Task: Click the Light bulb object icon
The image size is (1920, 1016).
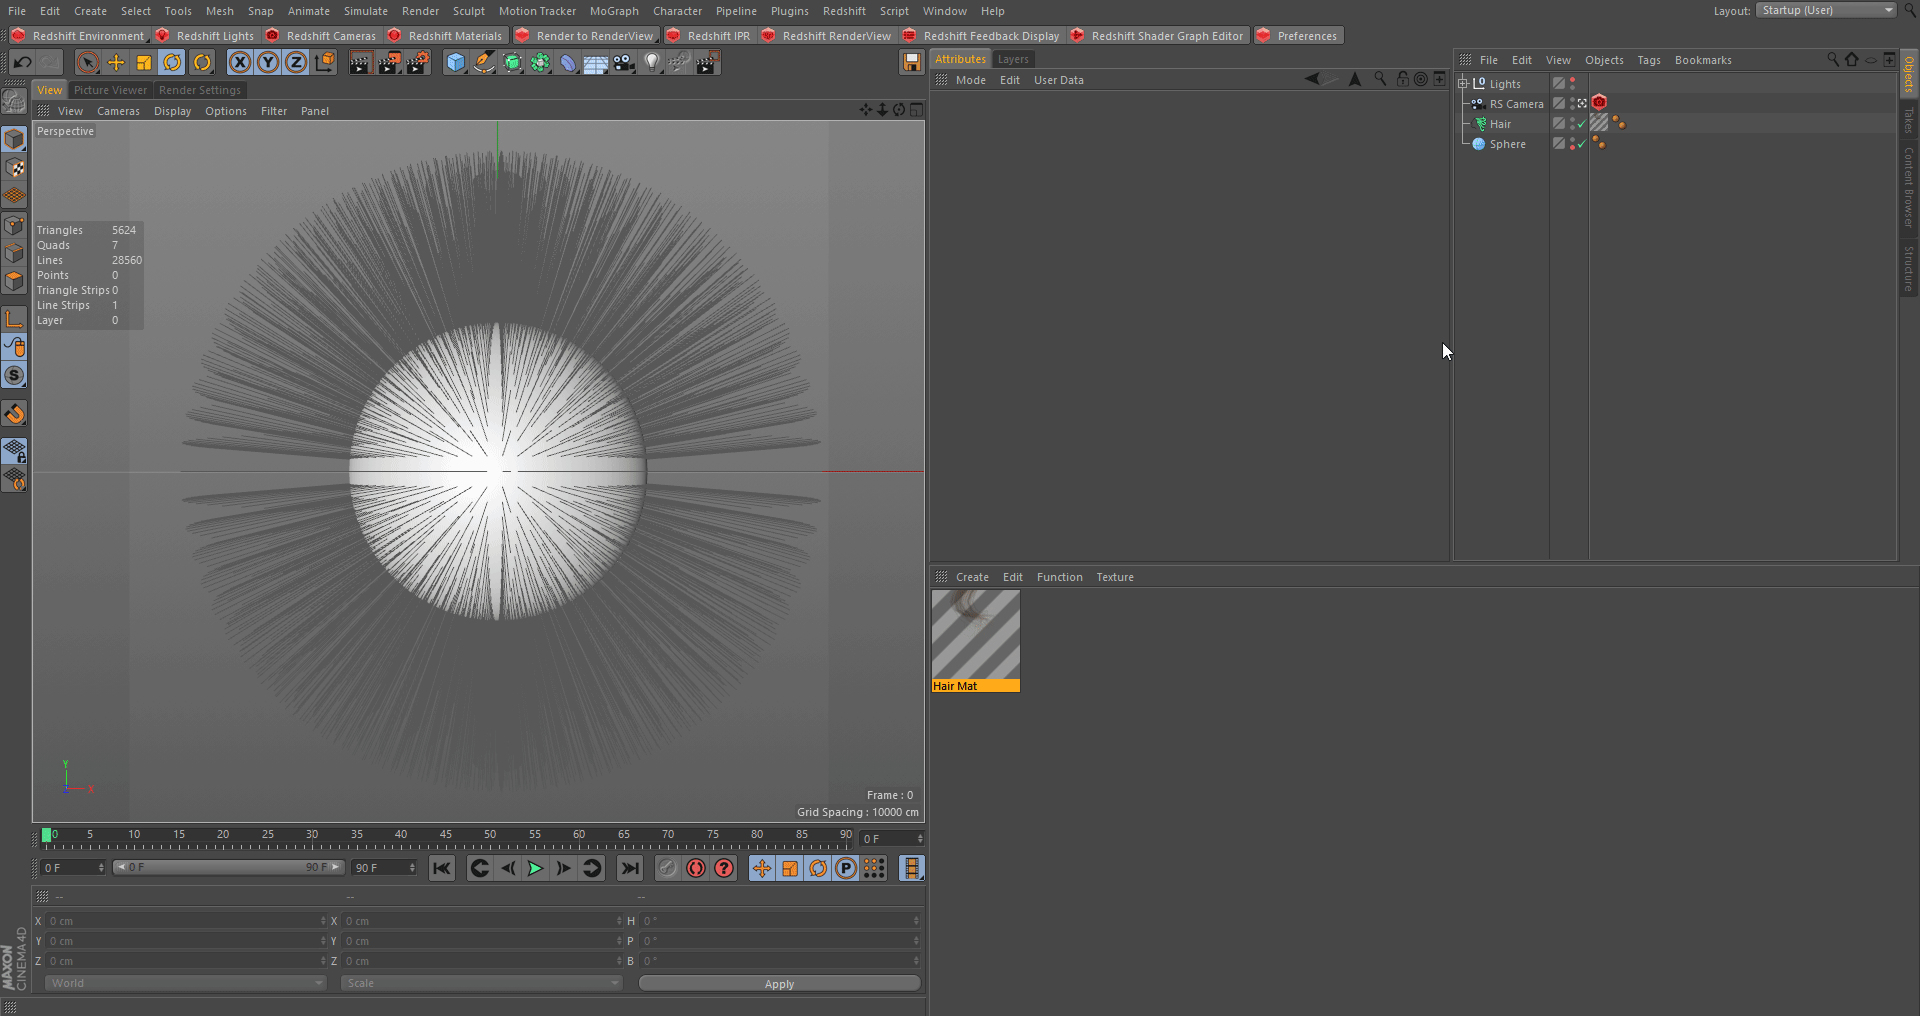Action: tap(652, 63)
